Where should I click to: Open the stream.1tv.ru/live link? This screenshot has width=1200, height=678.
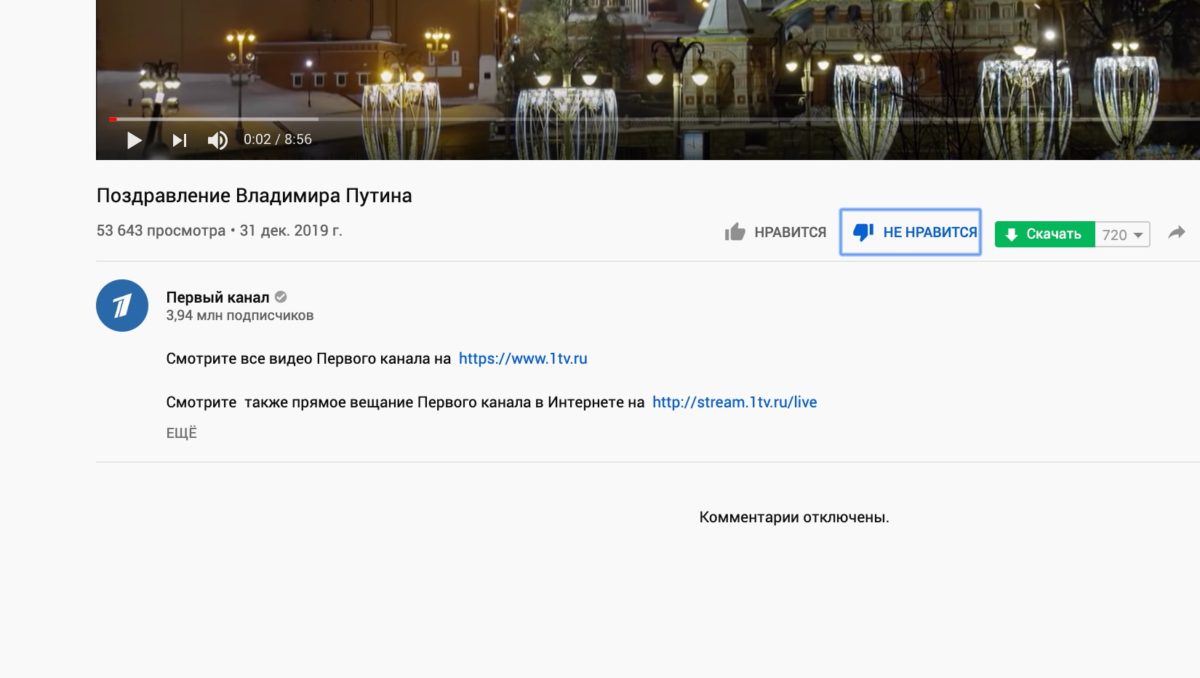(734, 402)
